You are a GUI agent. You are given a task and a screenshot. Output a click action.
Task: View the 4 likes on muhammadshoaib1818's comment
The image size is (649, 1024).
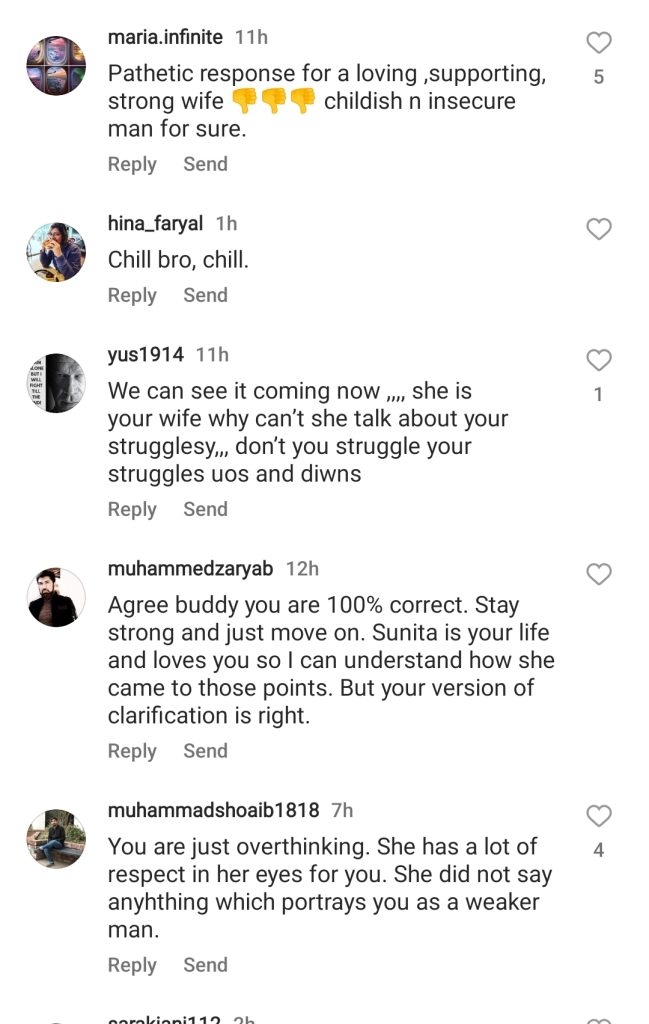(x=598, y=849)
